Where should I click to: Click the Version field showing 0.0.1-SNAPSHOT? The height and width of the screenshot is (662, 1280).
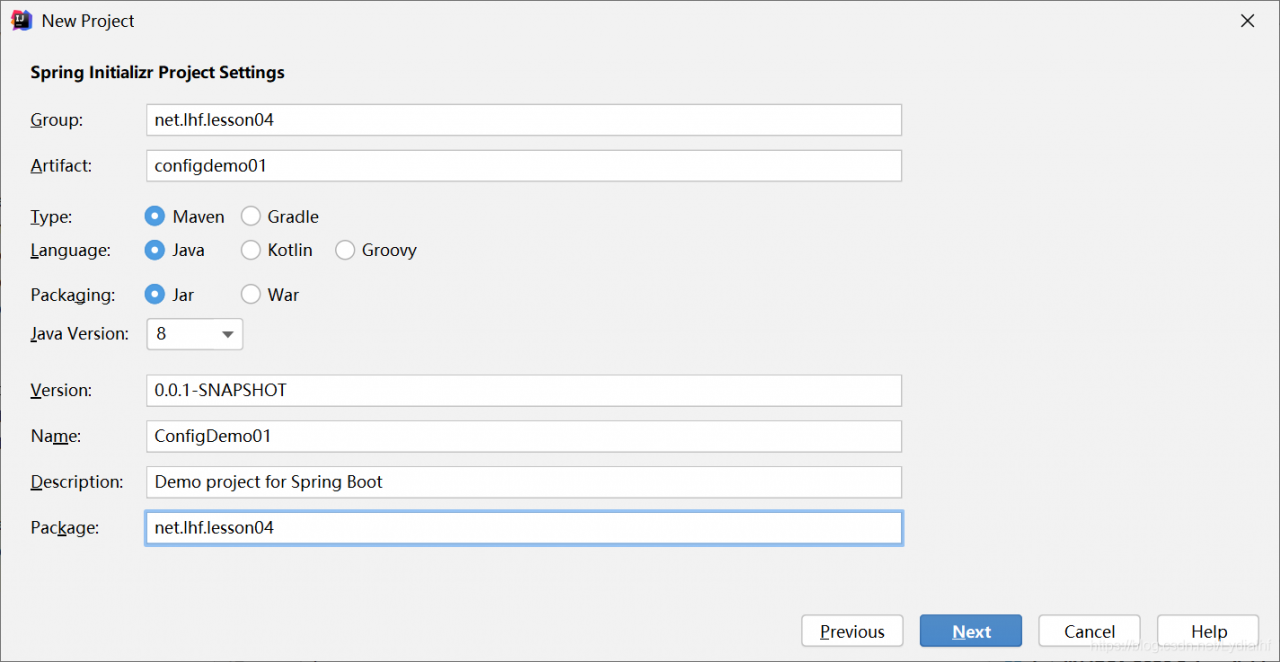tap(523, 390)
